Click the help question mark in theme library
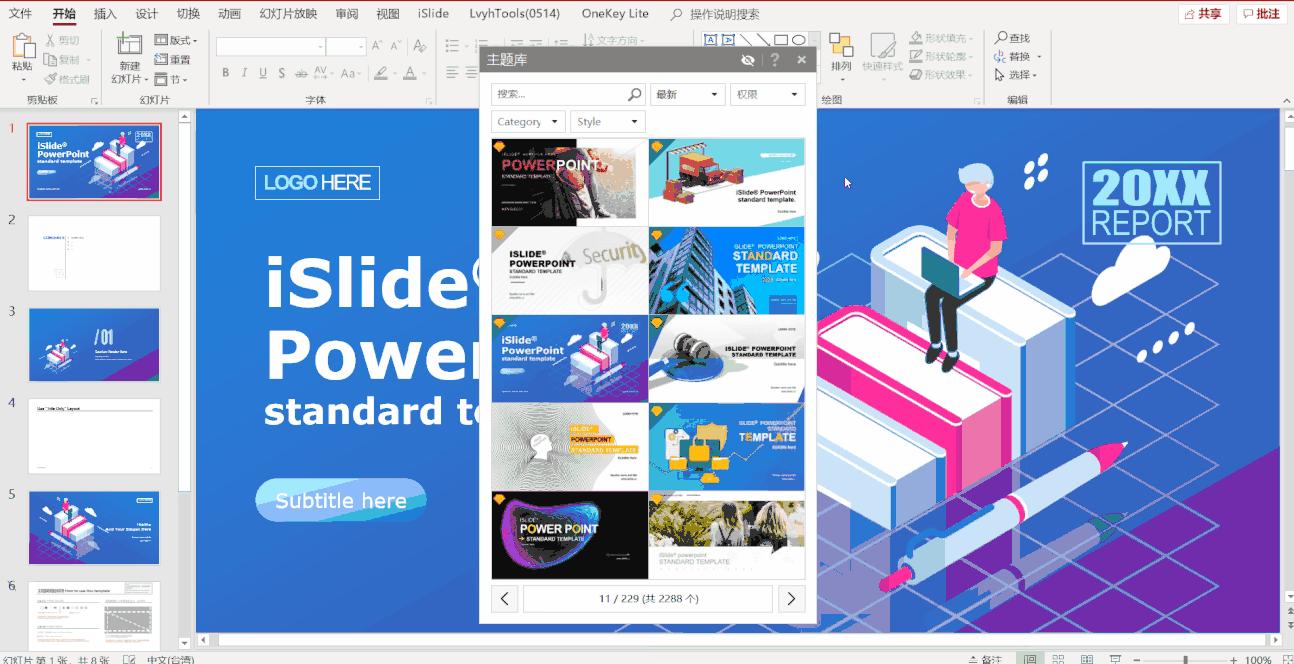 pyautogui.click(x=775, y=60)
